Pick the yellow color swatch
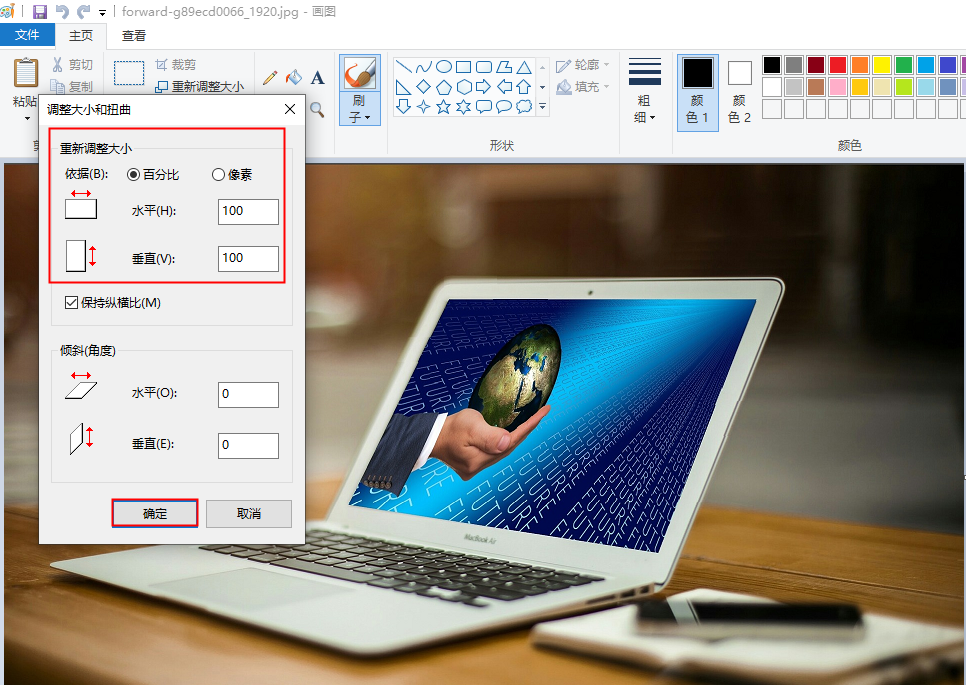This screenshot has height=685, width=966. [882, 65]
